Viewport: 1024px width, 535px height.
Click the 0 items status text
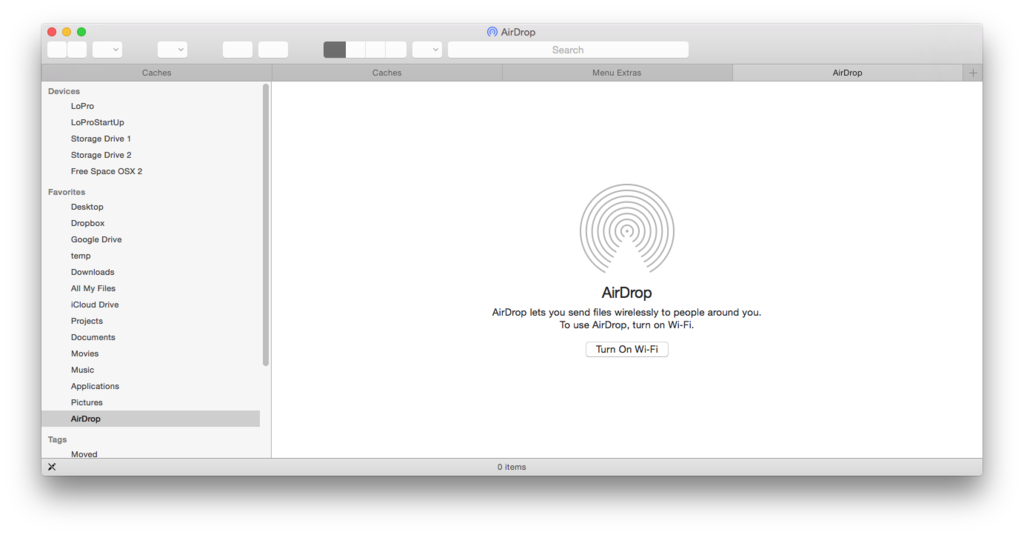point(511,467)
